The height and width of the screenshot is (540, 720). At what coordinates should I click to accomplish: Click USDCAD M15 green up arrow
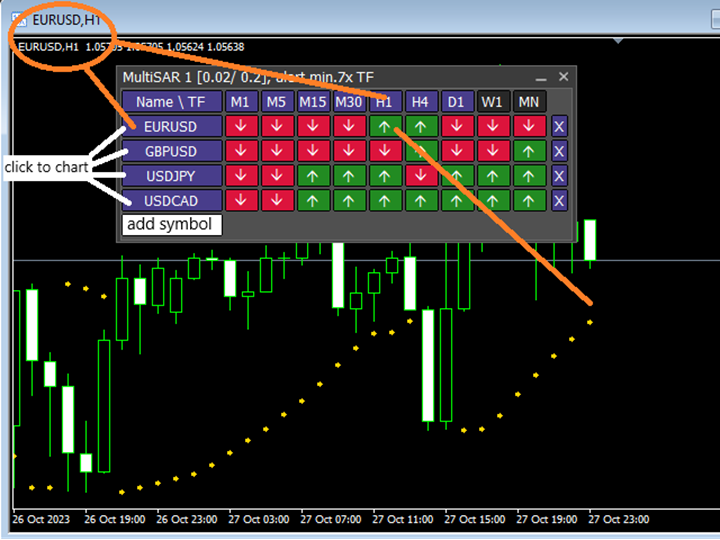pyautogui.click(x=313, y=200)
